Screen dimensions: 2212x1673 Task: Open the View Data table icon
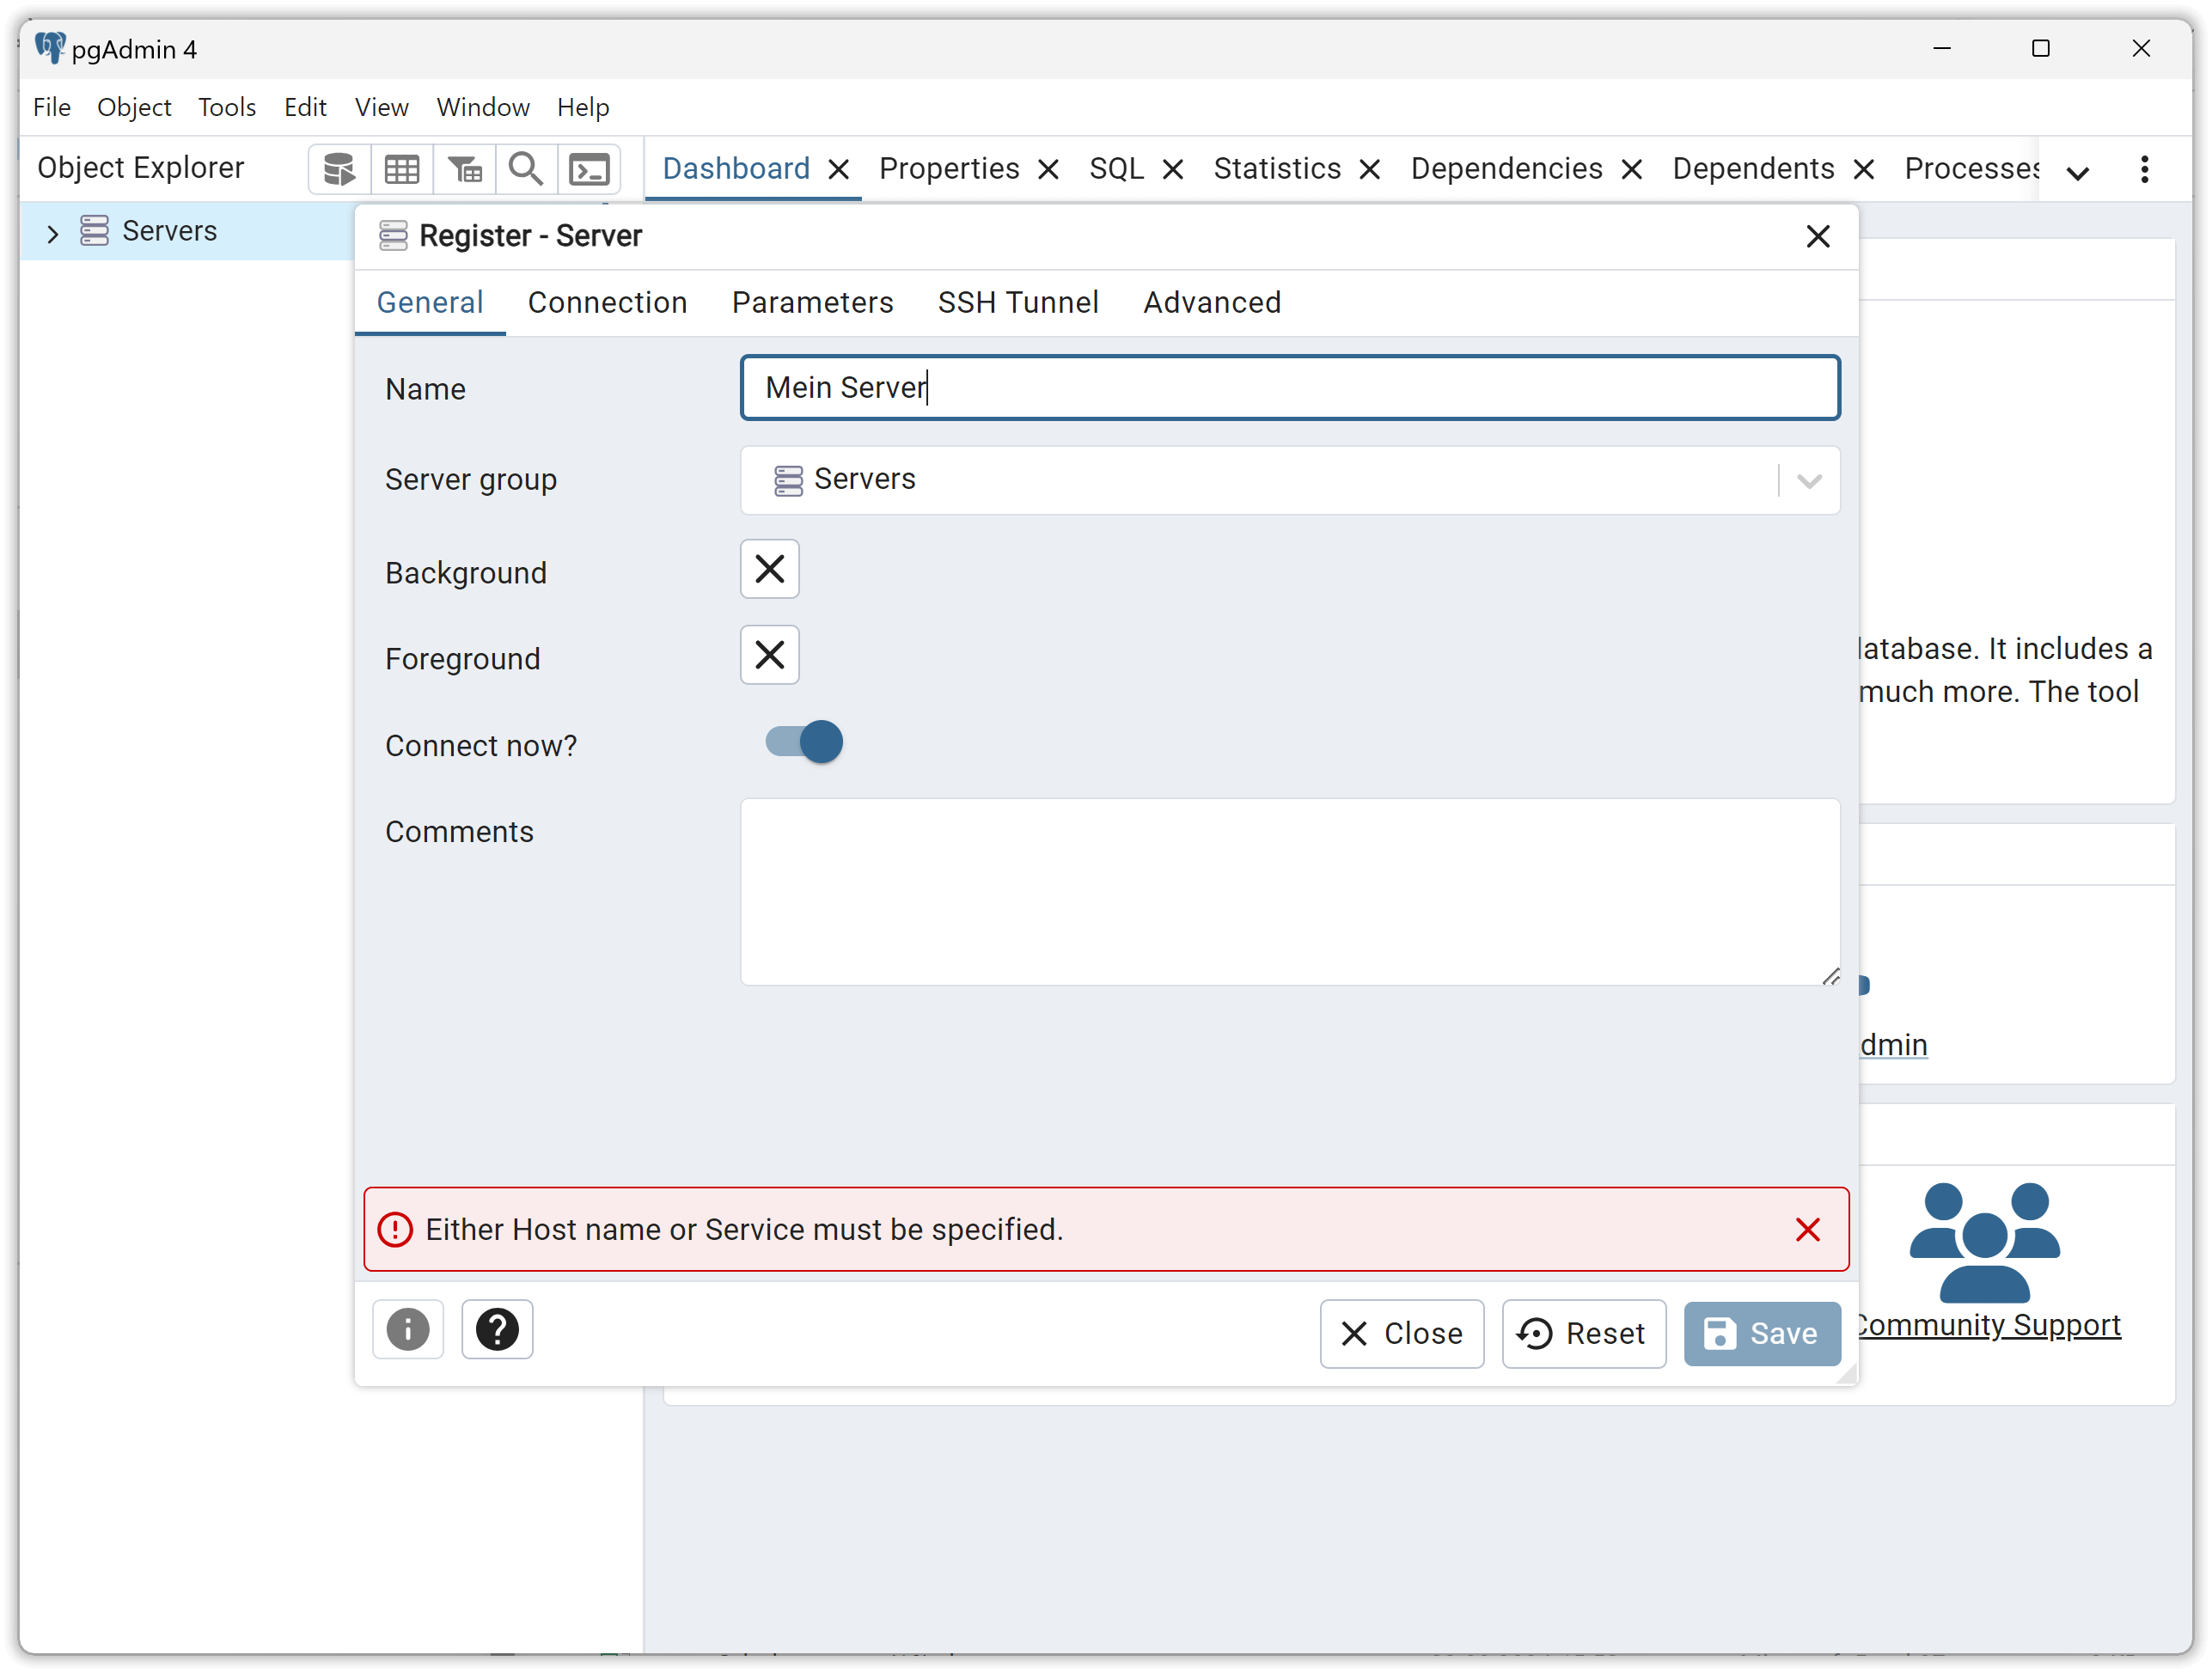tap(402, 169)
